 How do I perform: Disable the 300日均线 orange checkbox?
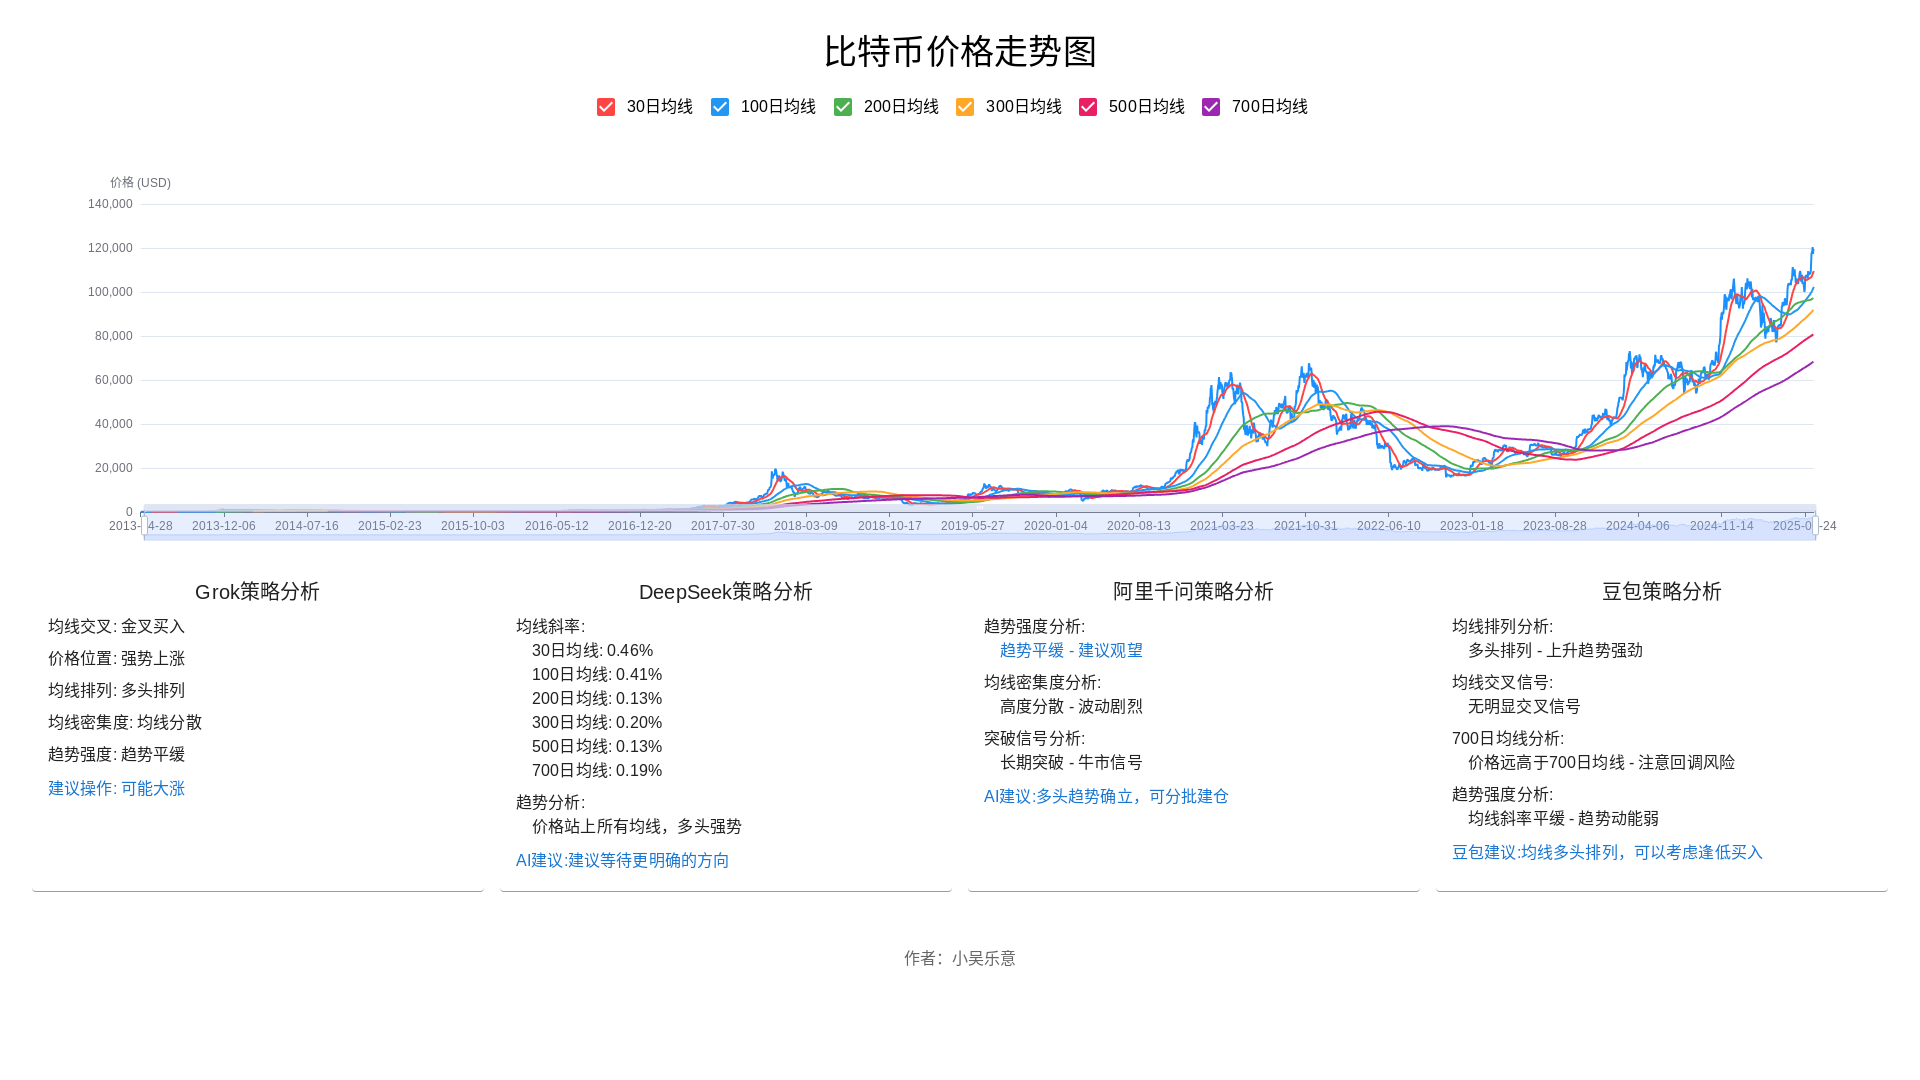click(965, 107)
